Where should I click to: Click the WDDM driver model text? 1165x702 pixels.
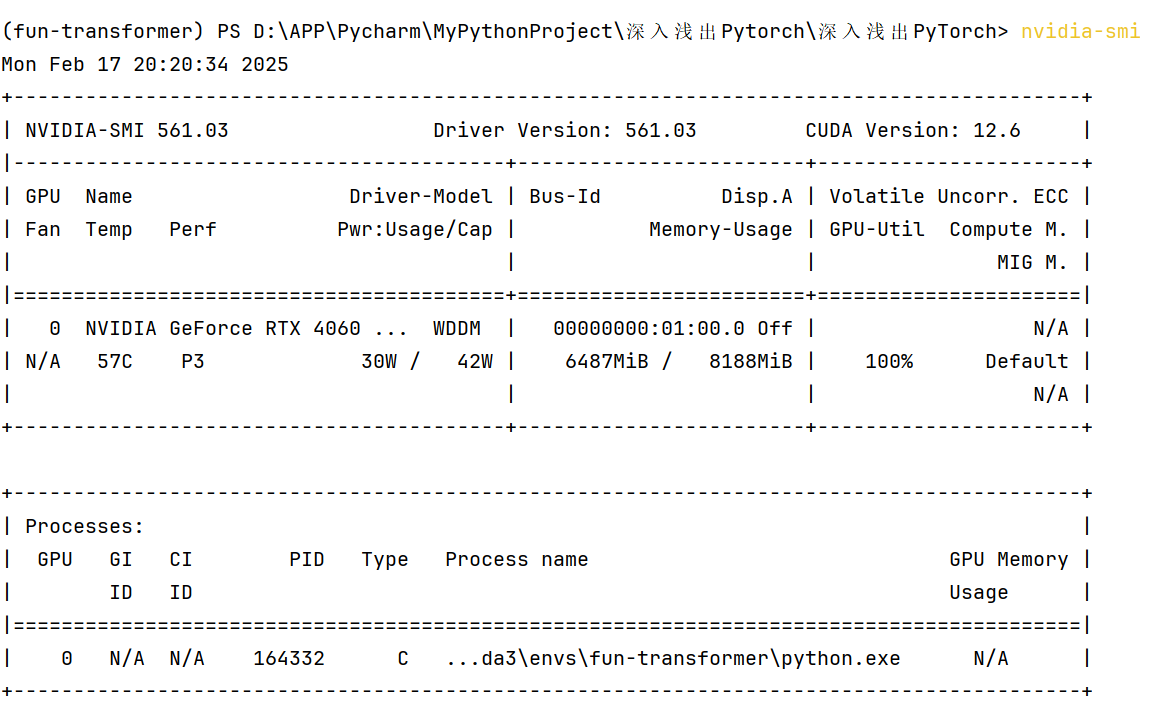pos(457,328)
